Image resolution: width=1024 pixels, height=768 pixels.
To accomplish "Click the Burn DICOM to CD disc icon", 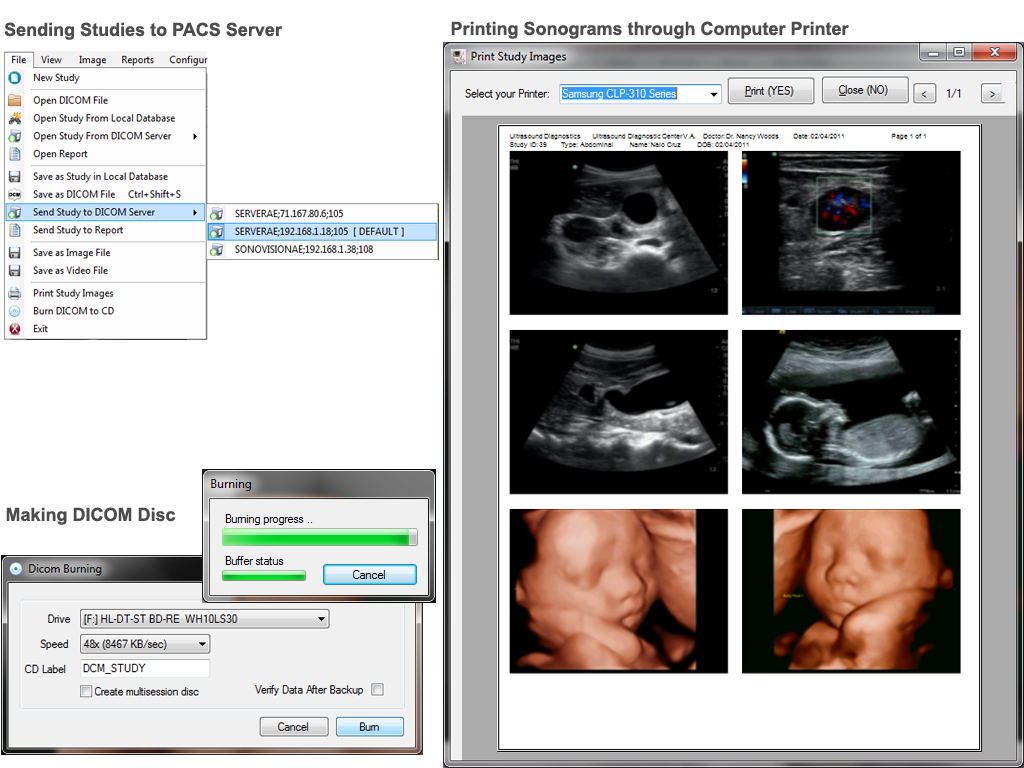I will point(14,312).
